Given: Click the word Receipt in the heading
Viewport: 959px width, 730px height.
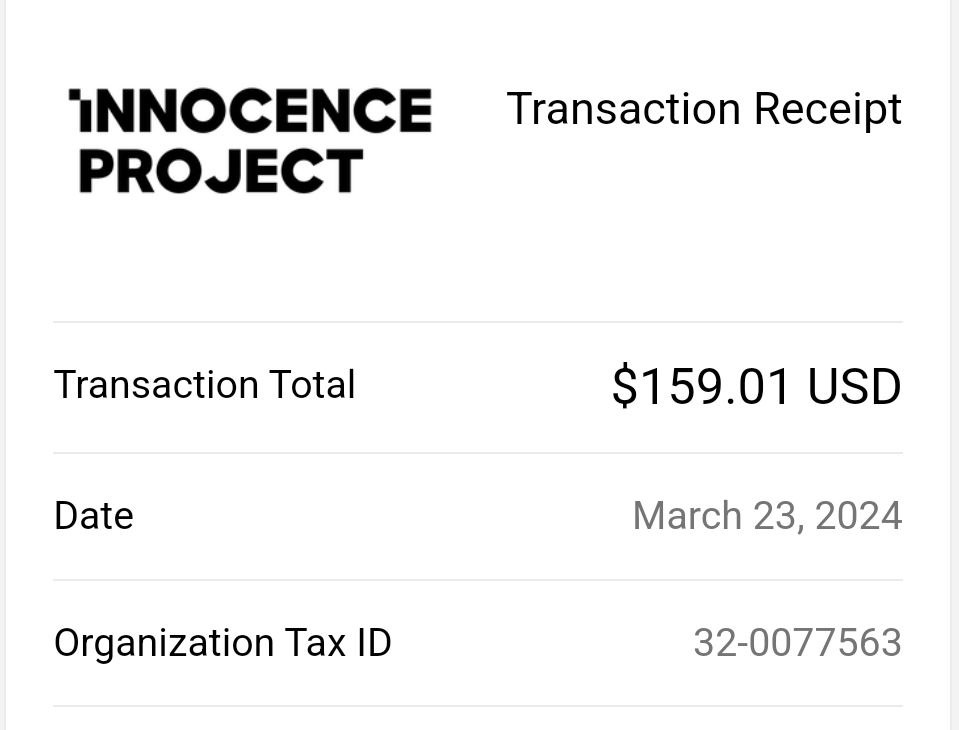Looking at the screenshot, I should point(828,111).
